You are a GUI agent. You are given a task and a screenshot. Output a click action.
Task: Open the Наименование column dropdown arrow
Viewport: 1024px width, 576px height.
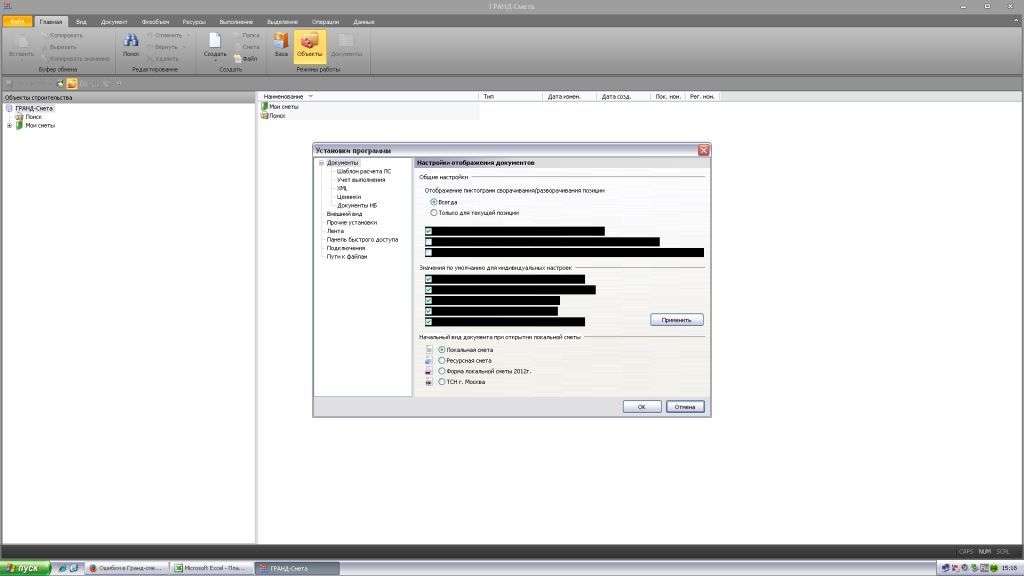311,96
